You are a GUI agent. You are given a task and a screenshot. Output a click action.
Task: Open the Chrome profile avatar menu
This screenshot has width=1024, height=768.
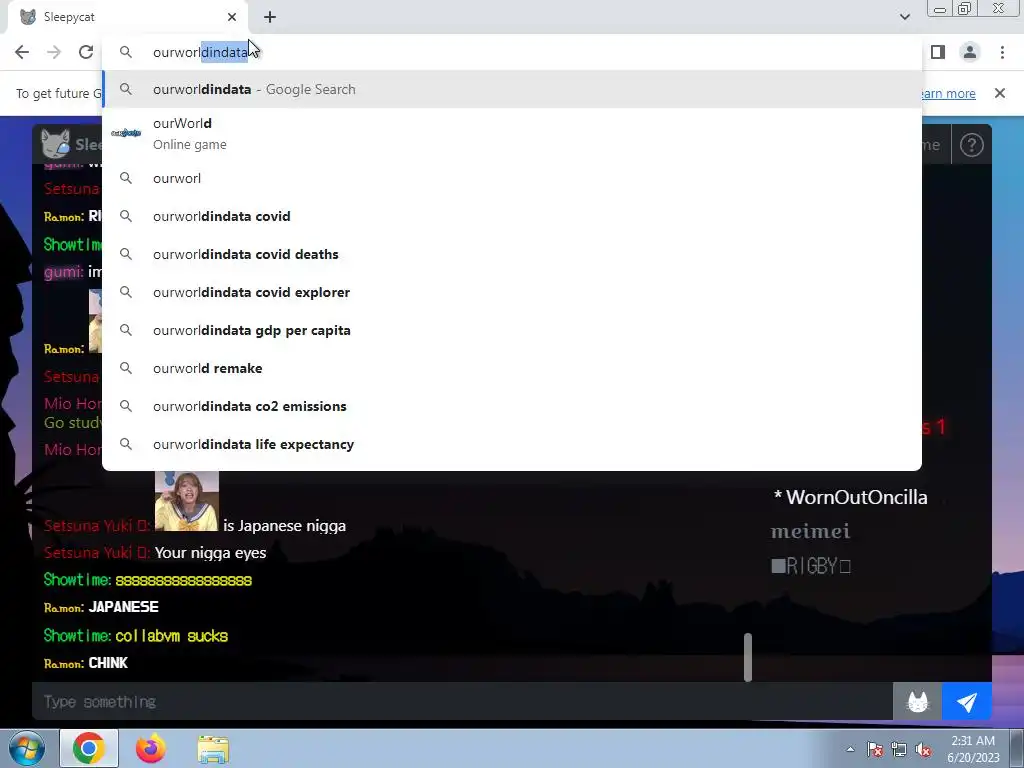970,52
